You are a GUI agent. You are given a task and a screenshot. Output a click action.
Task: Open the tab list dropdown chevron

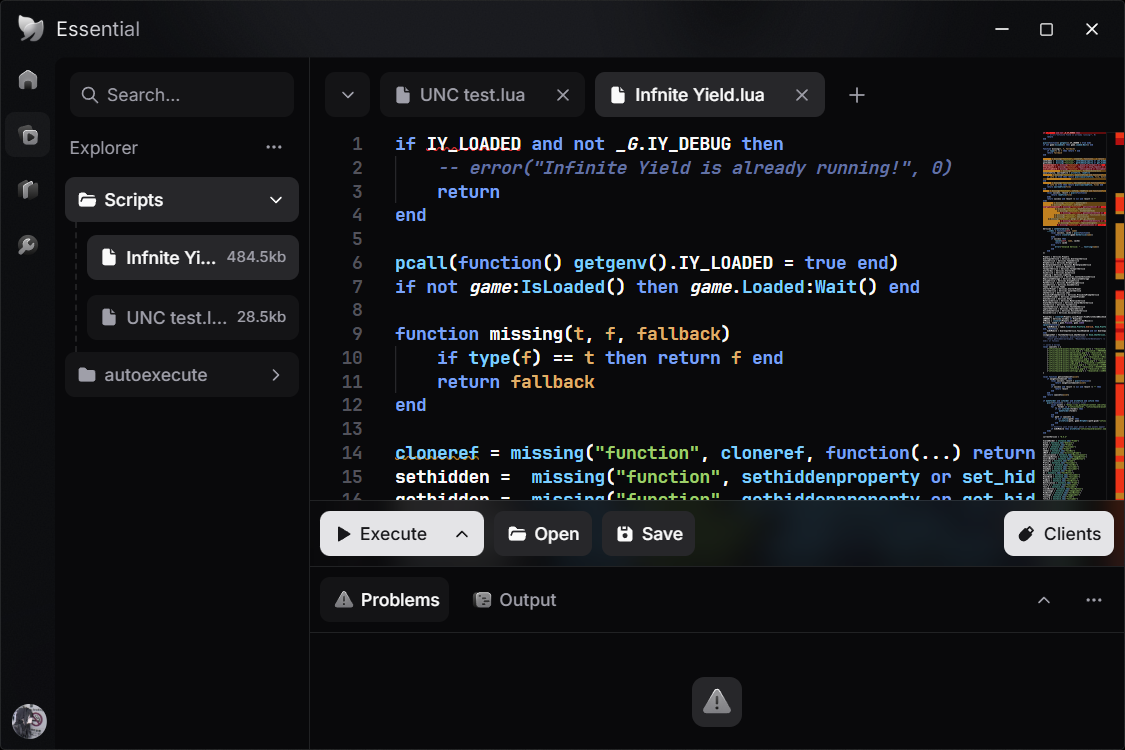[348, 95]
